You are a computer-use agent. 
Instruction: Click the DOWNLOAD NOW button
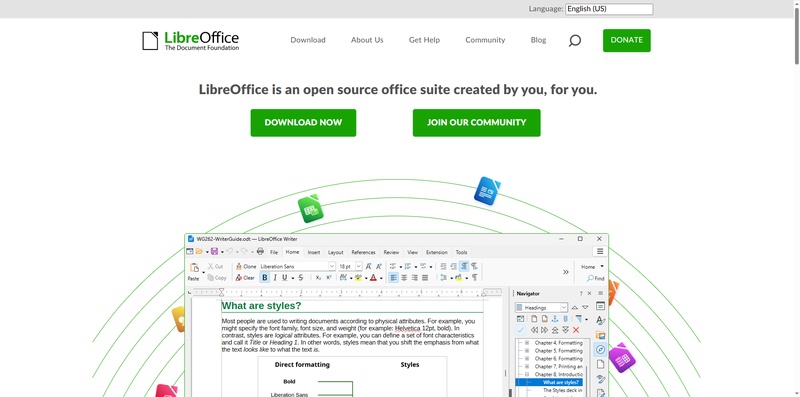pos(303,122)
